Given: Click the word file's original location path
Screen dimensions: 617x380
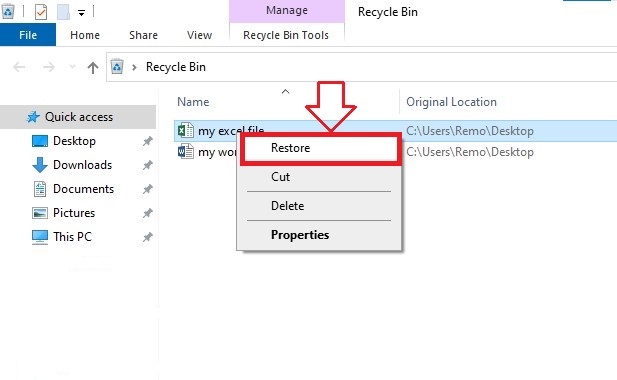Looking at the screenshot, I should (x=470, y=152).
